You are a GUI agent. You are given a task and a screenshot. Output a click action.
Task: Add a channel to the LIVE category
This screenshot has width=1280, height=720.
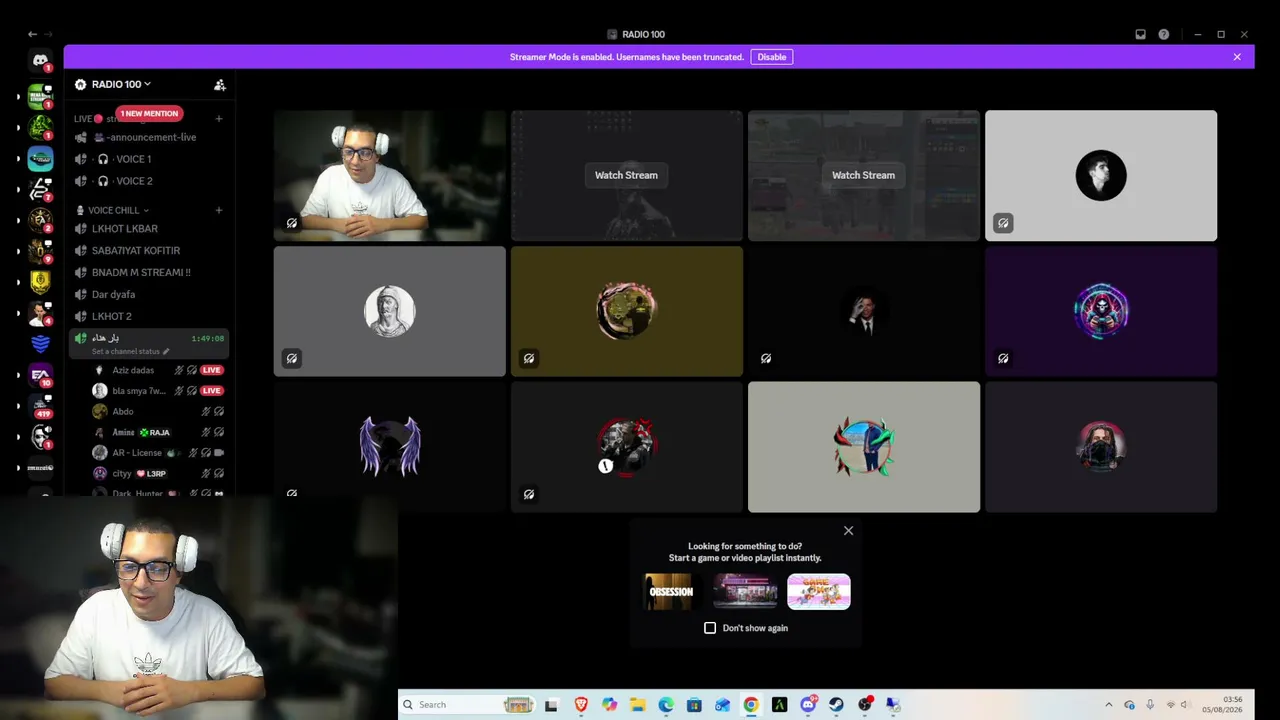tap(219, 119)
